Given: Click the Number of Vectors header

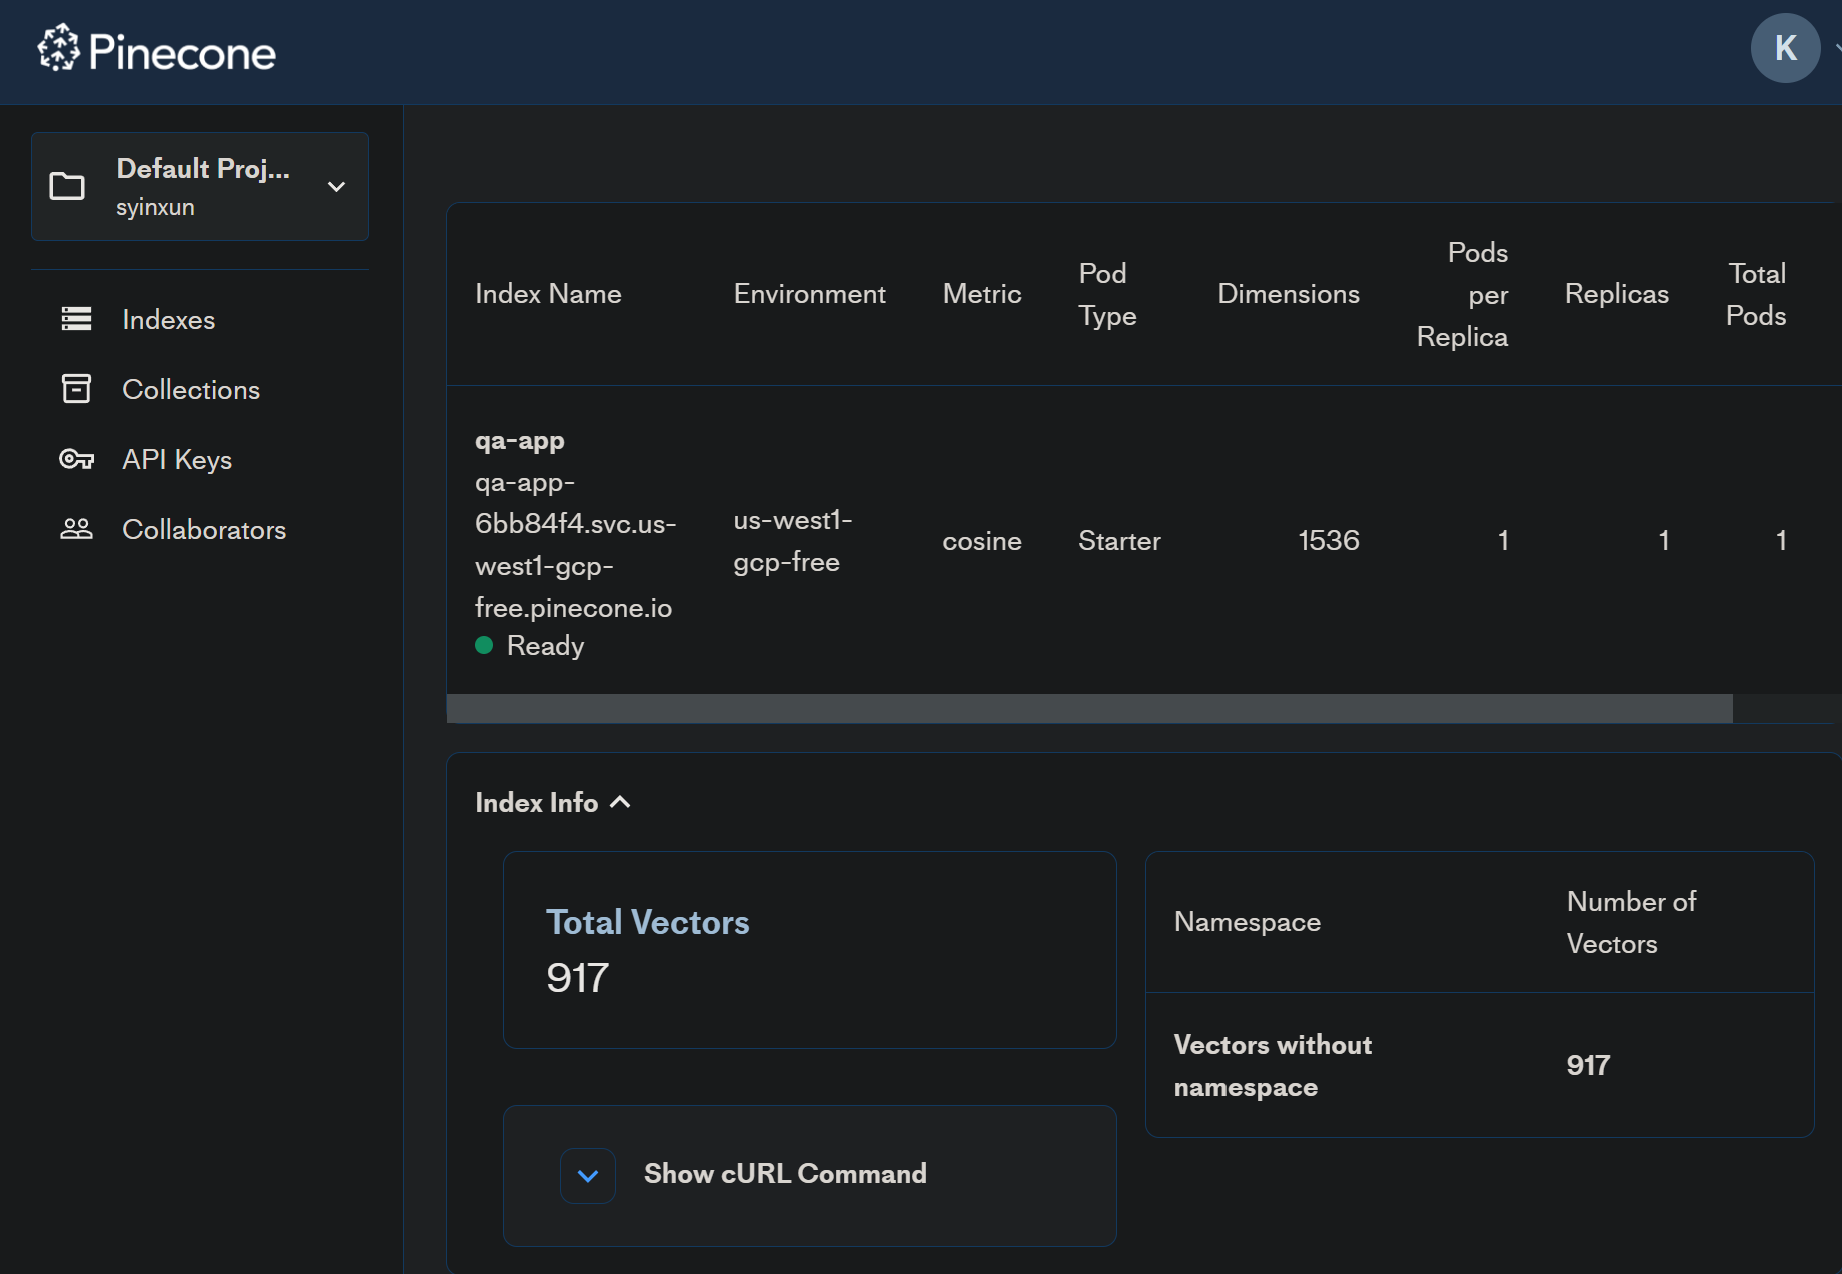Looking at the screenshot, I should pos(1631,922).
